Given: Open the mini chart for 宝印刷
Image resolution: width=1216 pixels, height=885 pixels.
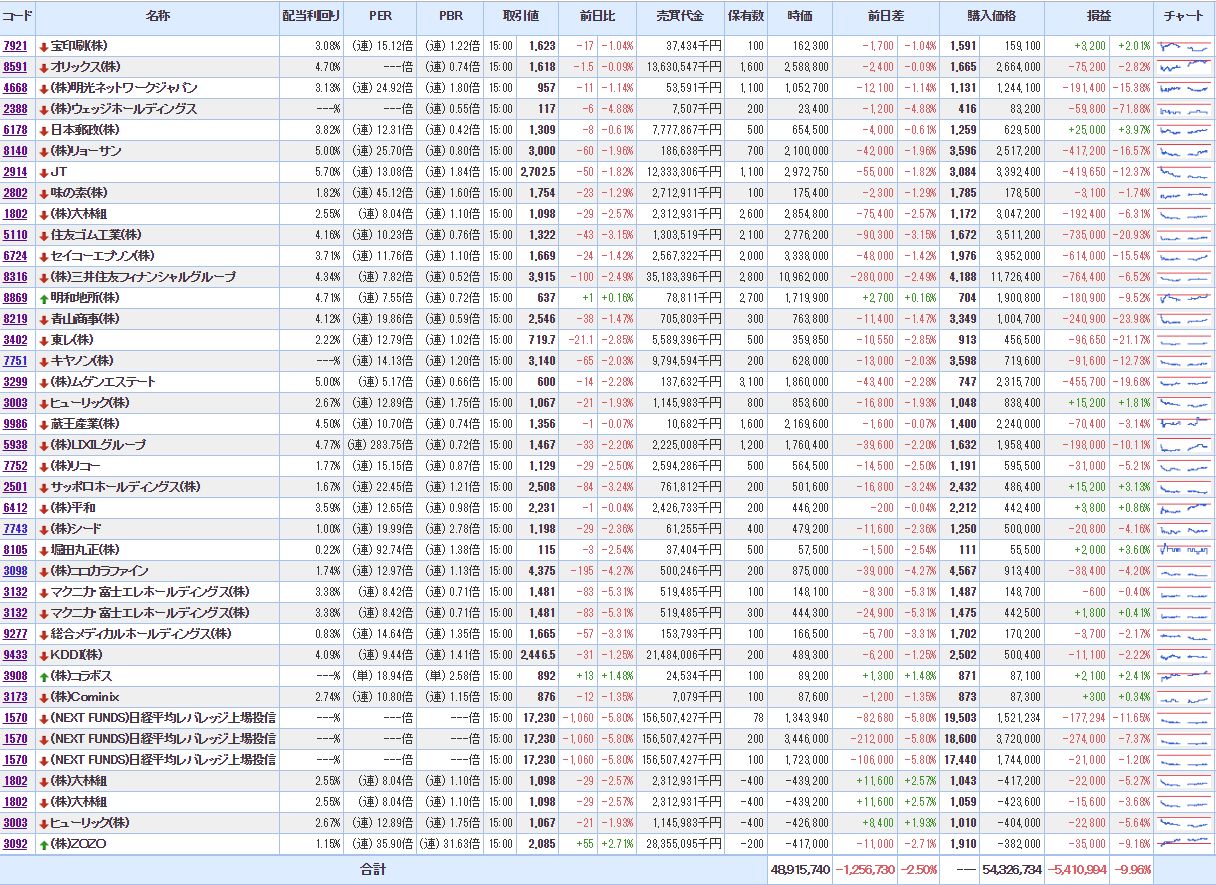Looking at the screenshot, I should point(1183,46).
